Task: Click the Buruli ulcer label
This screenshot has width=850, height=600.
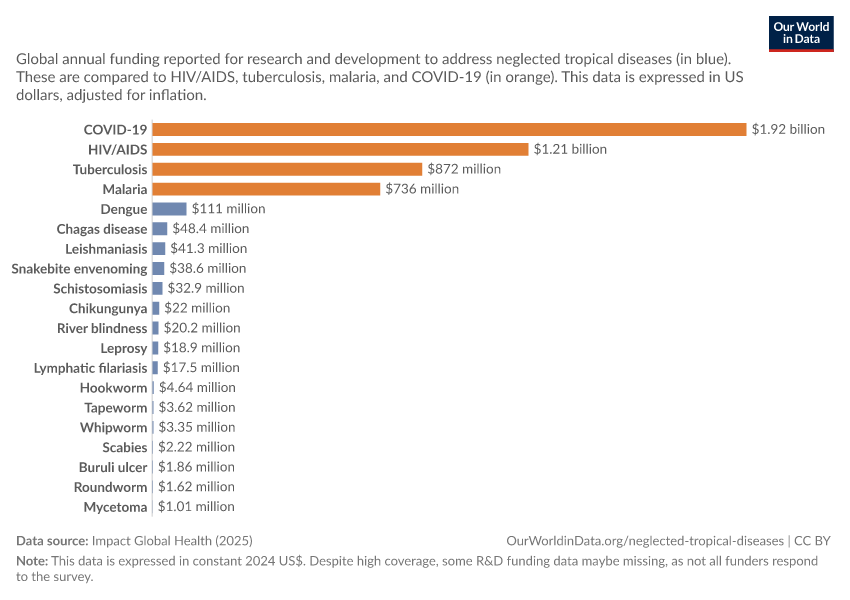Action: click(x=113, y=467)
